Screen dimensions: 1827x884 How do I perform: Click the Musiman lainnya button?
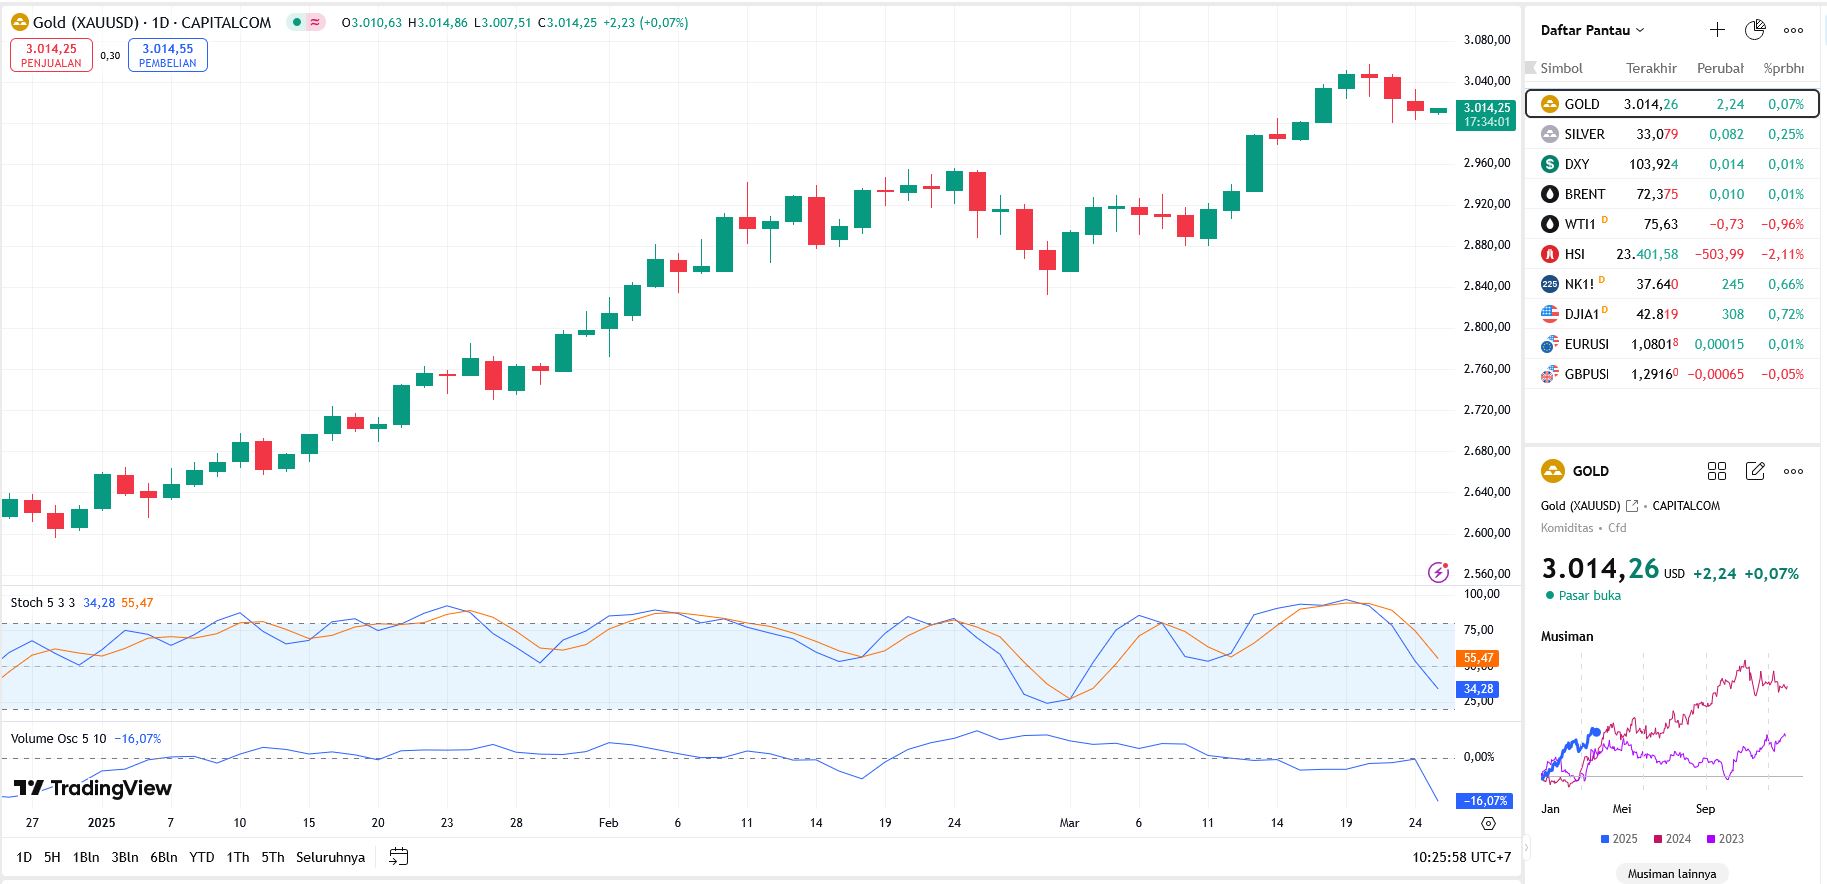pyautogui.click(x=1671, y=873)
